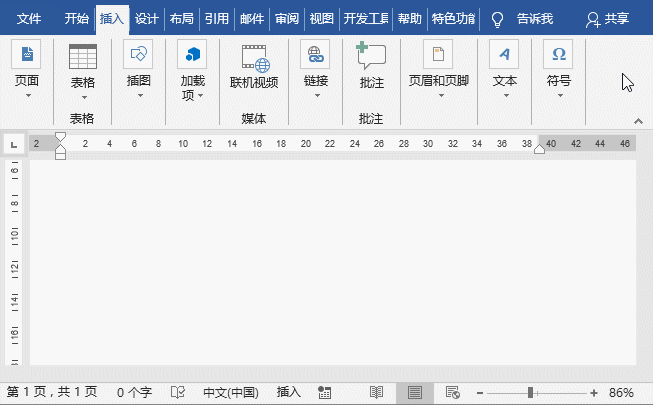Click the ruler tab selector icon
Screen dimensions: 653x405
point(14,145)
